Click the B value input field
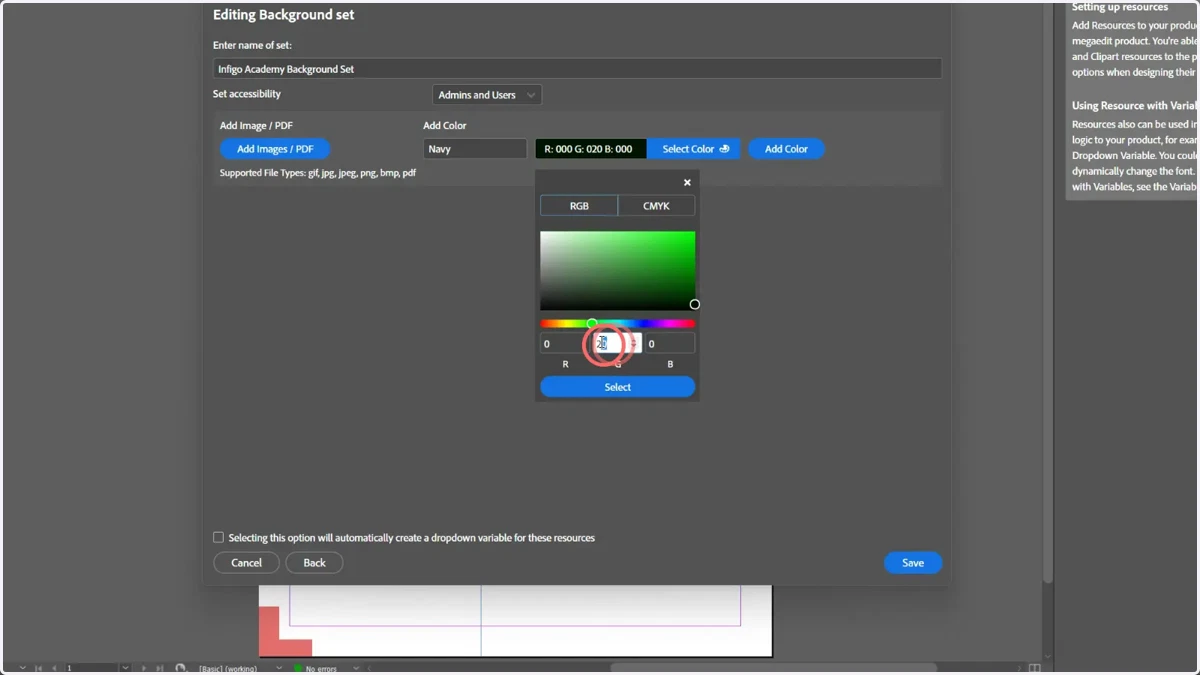Viewport: 1200px width, 675px height. [670, 344]
